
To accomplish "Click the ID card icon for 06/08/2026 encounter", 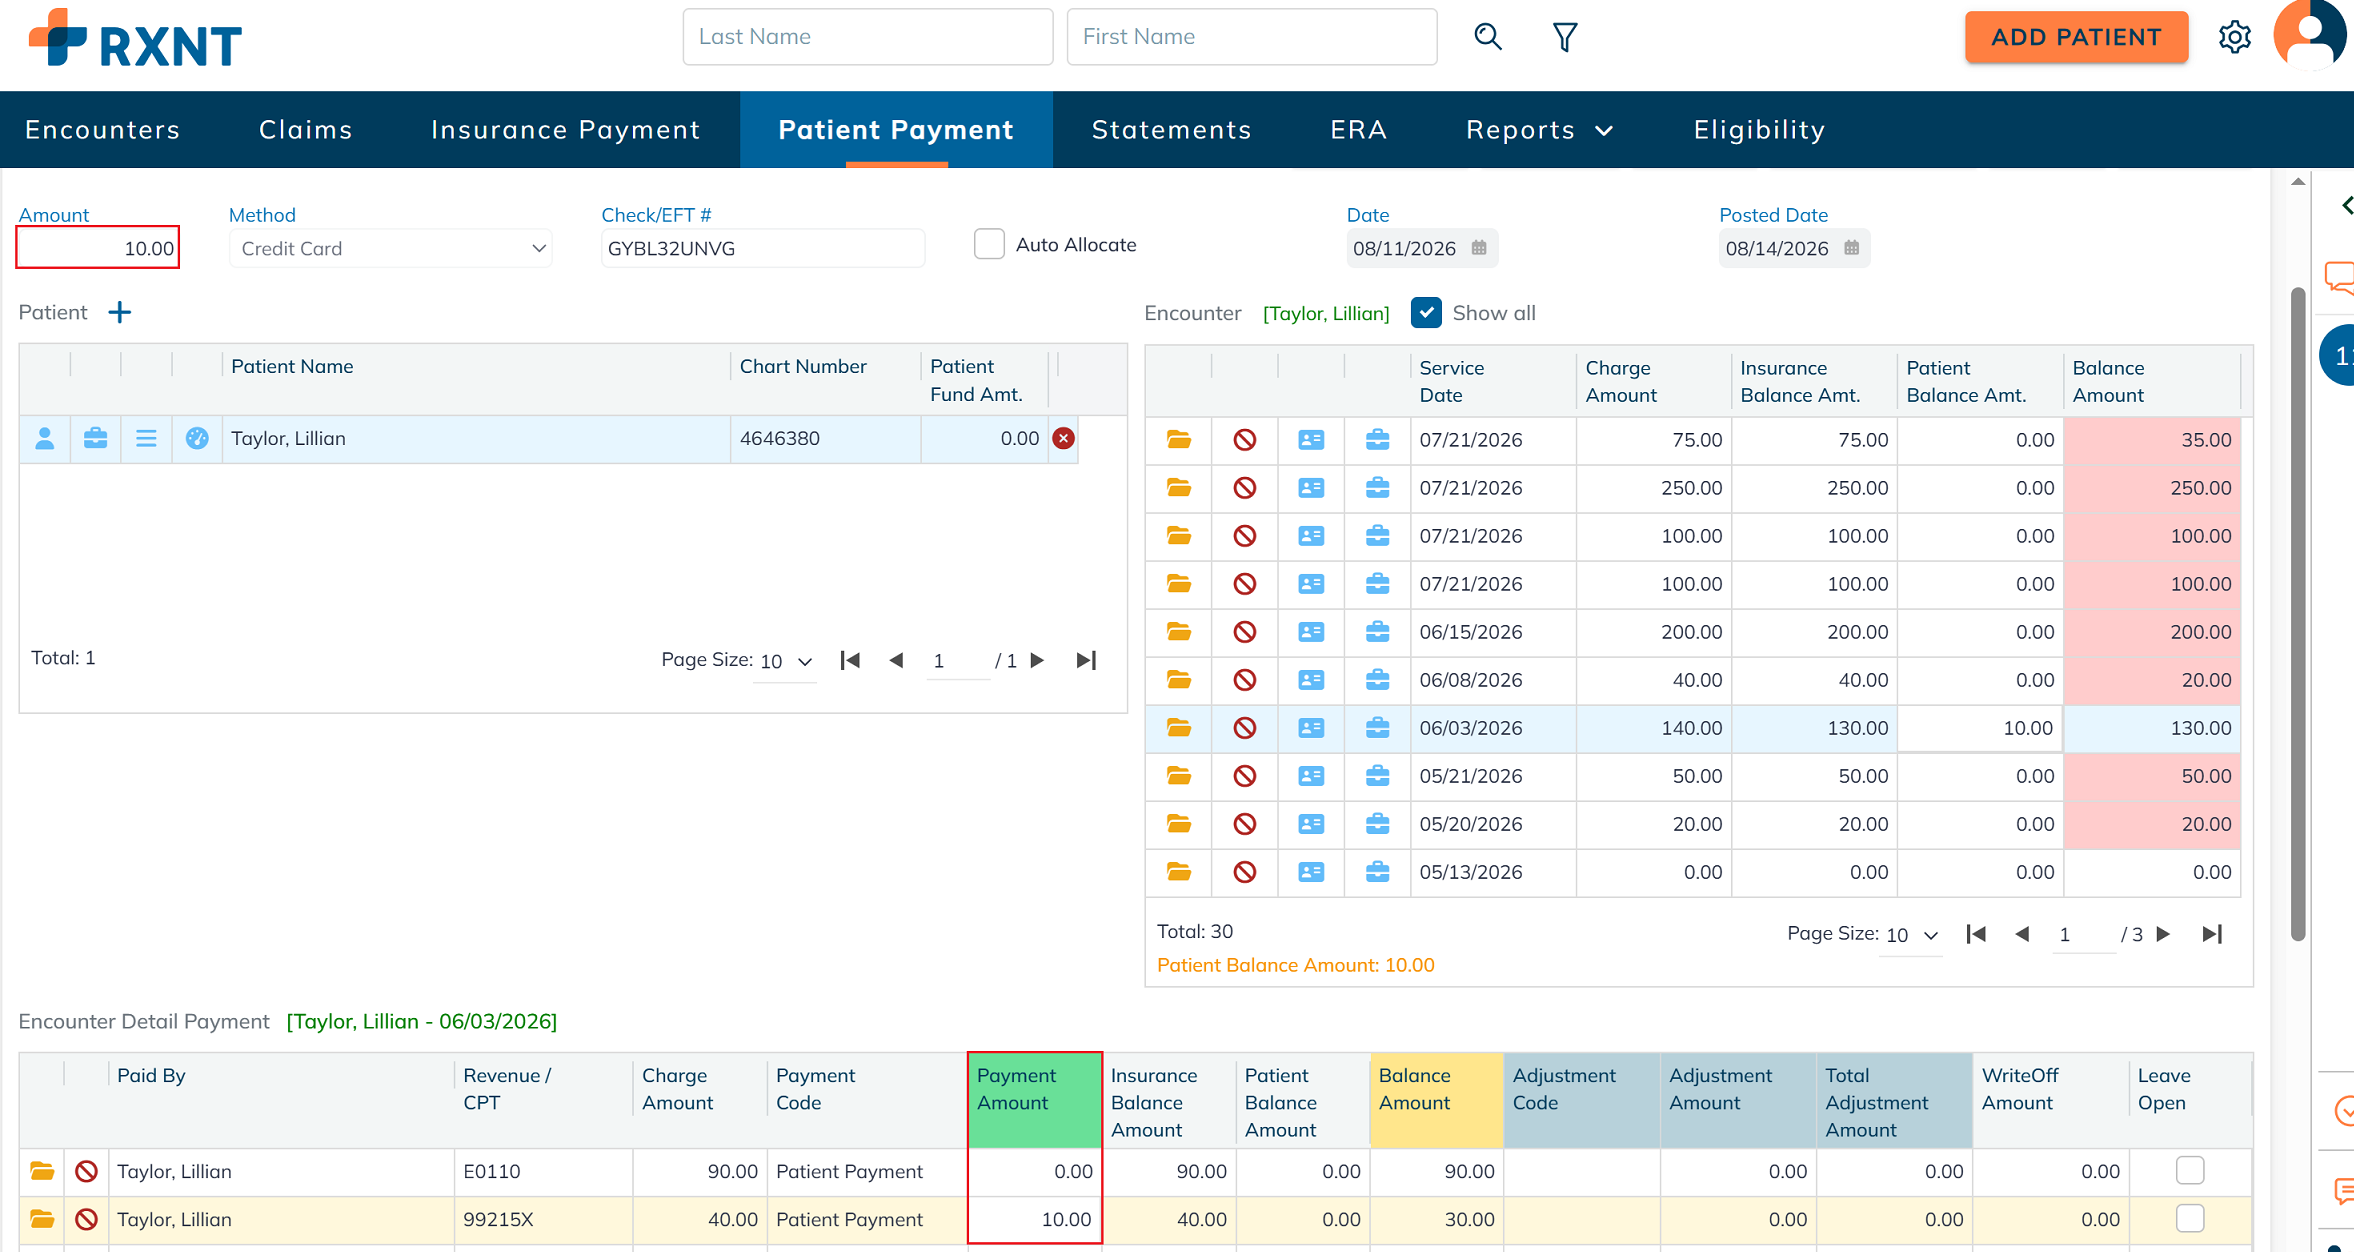I will click(x=1311, y=680).
